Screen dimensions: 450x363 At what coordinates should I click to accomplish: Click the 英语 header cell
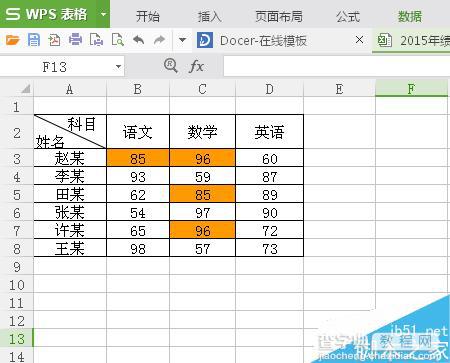(269, 132)
